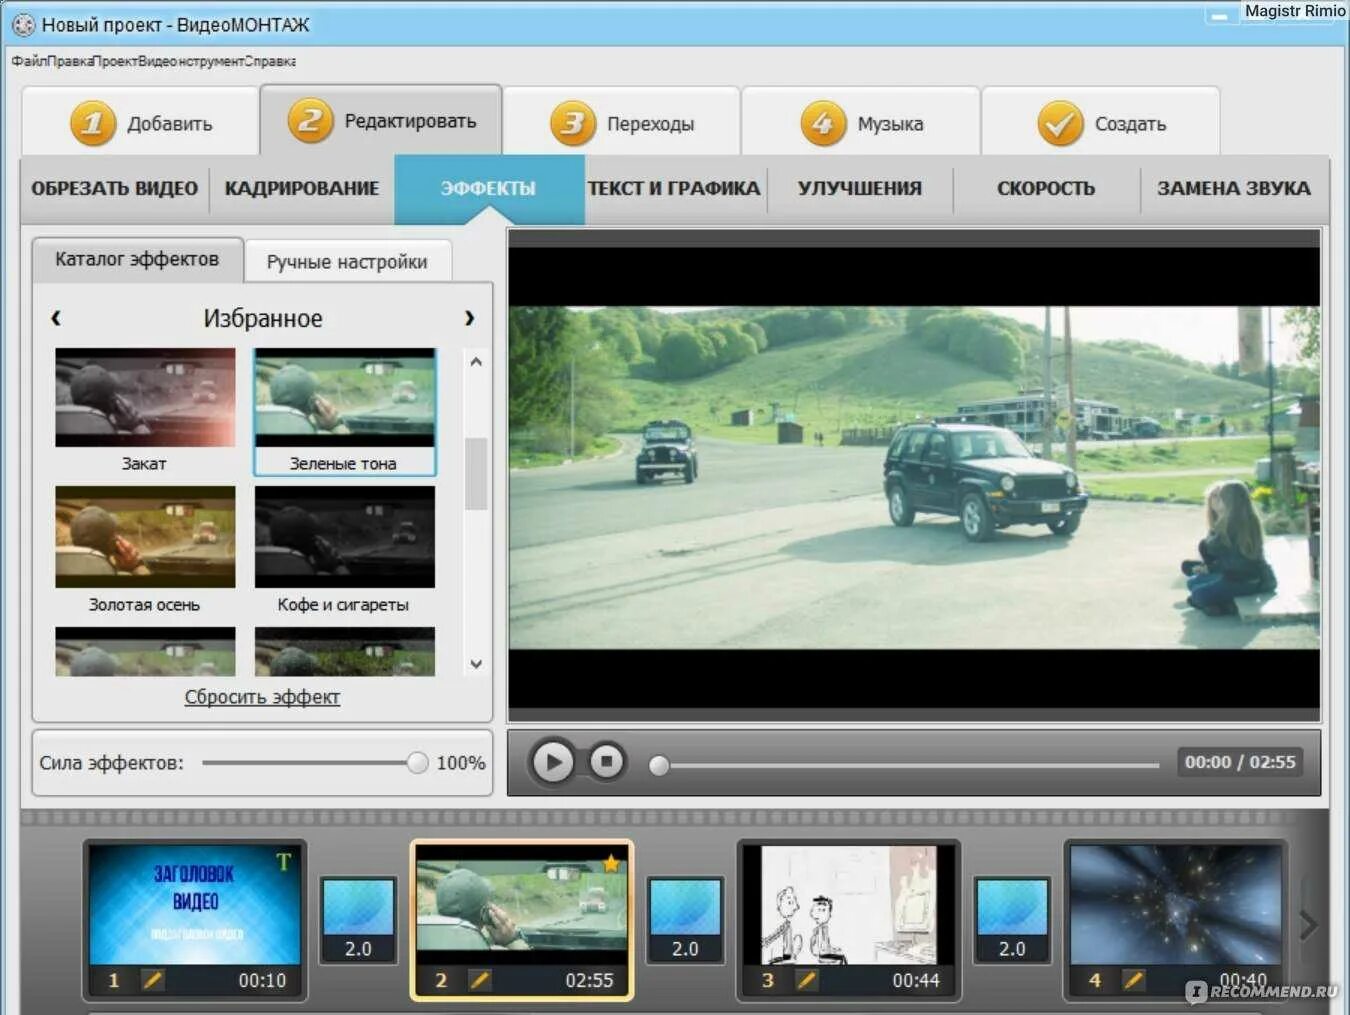1350x1015 pixels.
Task: Click the effects list scrollbar thumb
Action: [x=476, y=473]
